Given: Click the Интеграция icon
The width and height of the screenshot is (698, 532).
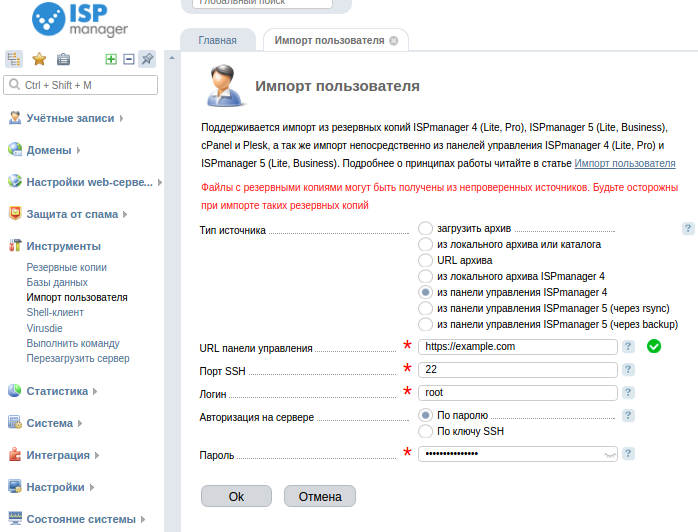Looking at the screenshot, I should click(15, 455).
